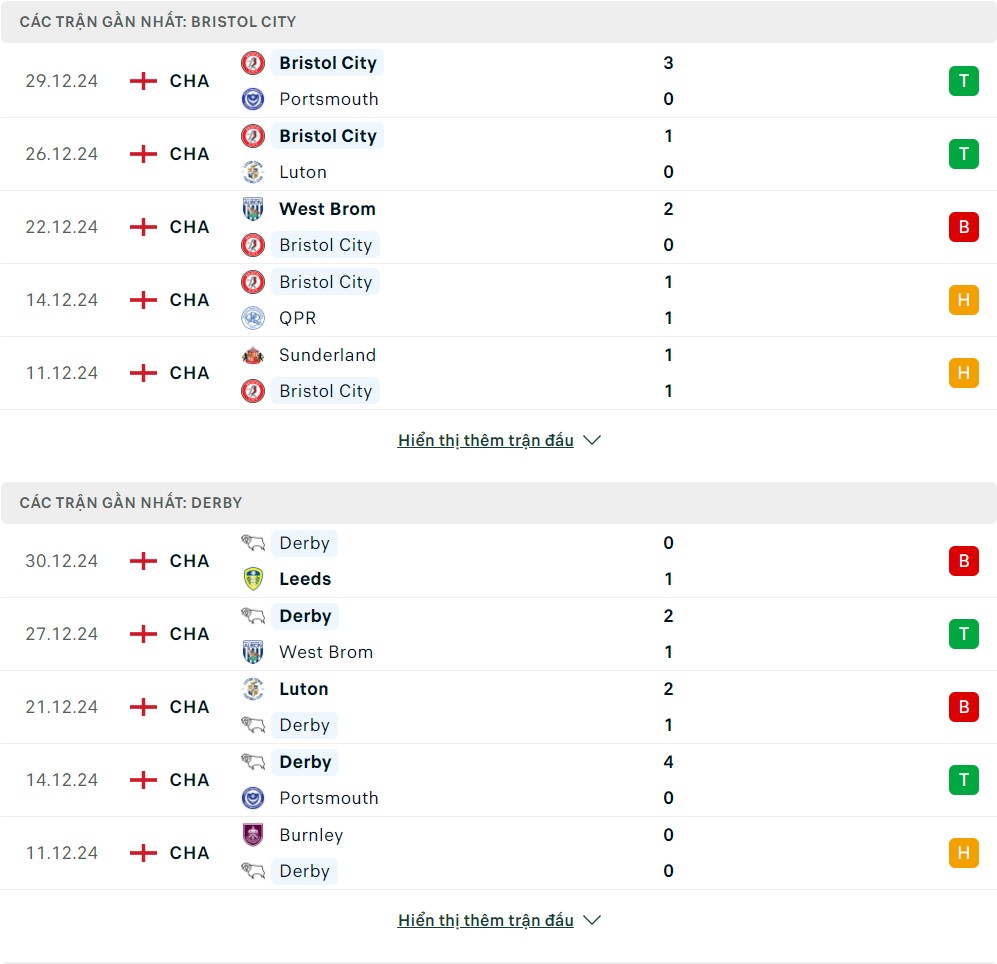The image size is (997, 964).
Task: Click West Brom crest in 22.12.24 match
Action: pos(253,209)
